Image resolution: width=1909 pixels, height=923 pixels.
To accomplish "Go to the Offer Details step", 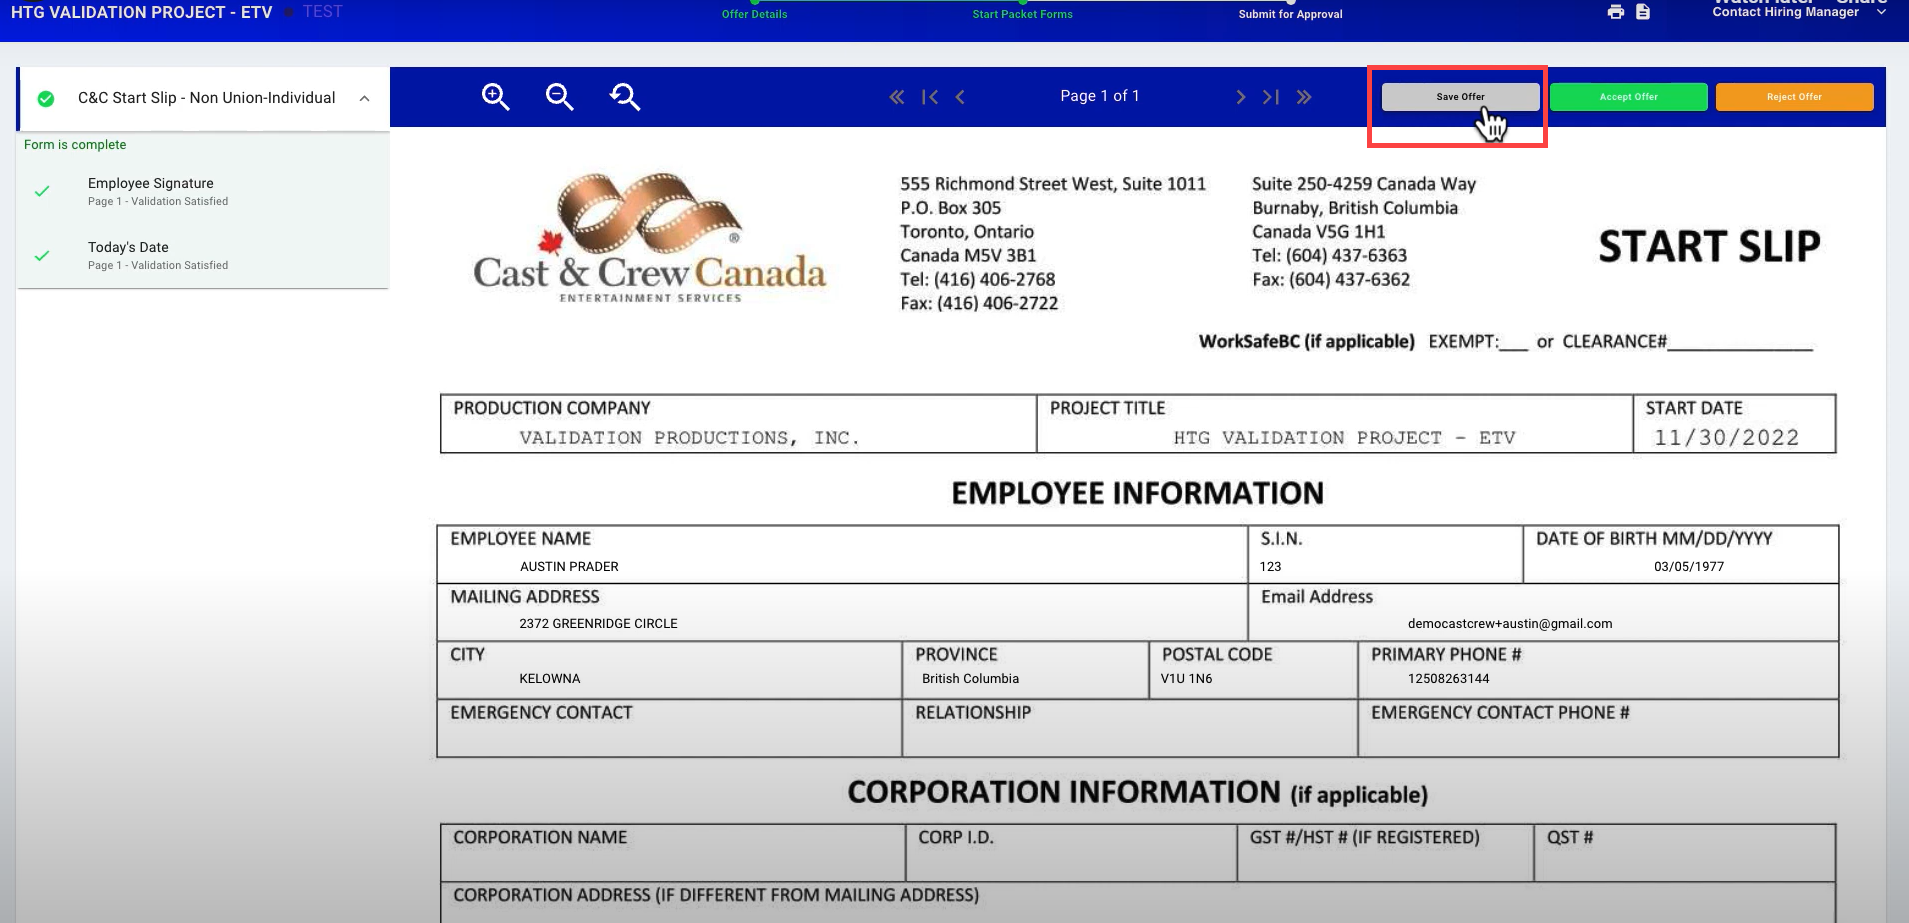I will (x=754, y=14).
